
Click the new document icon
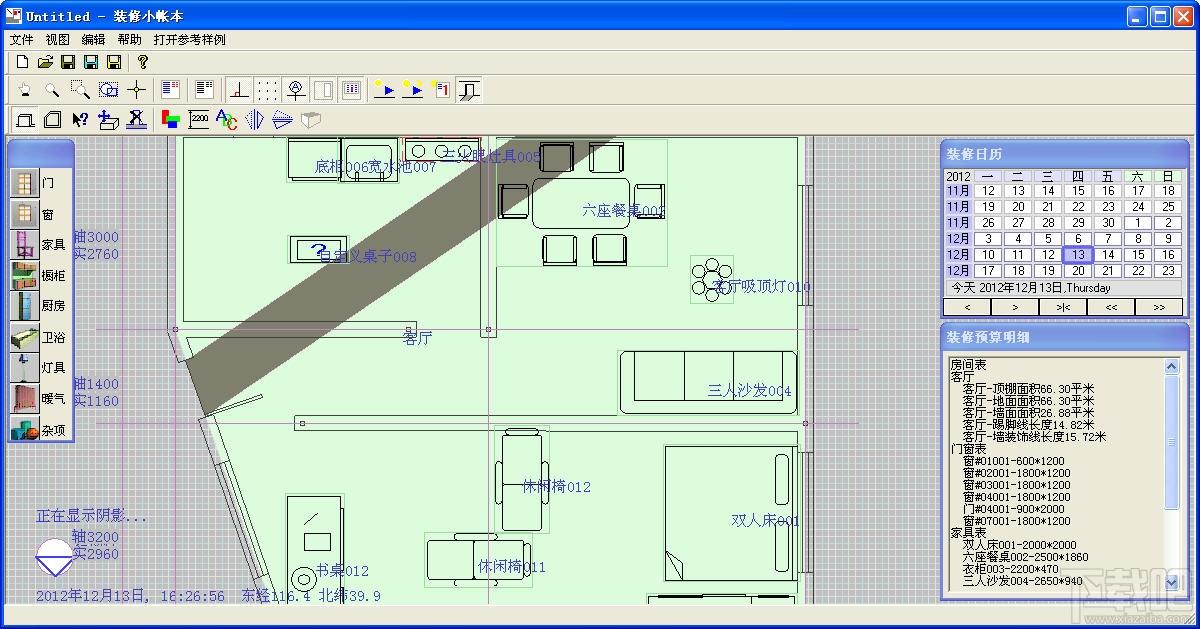23,62
